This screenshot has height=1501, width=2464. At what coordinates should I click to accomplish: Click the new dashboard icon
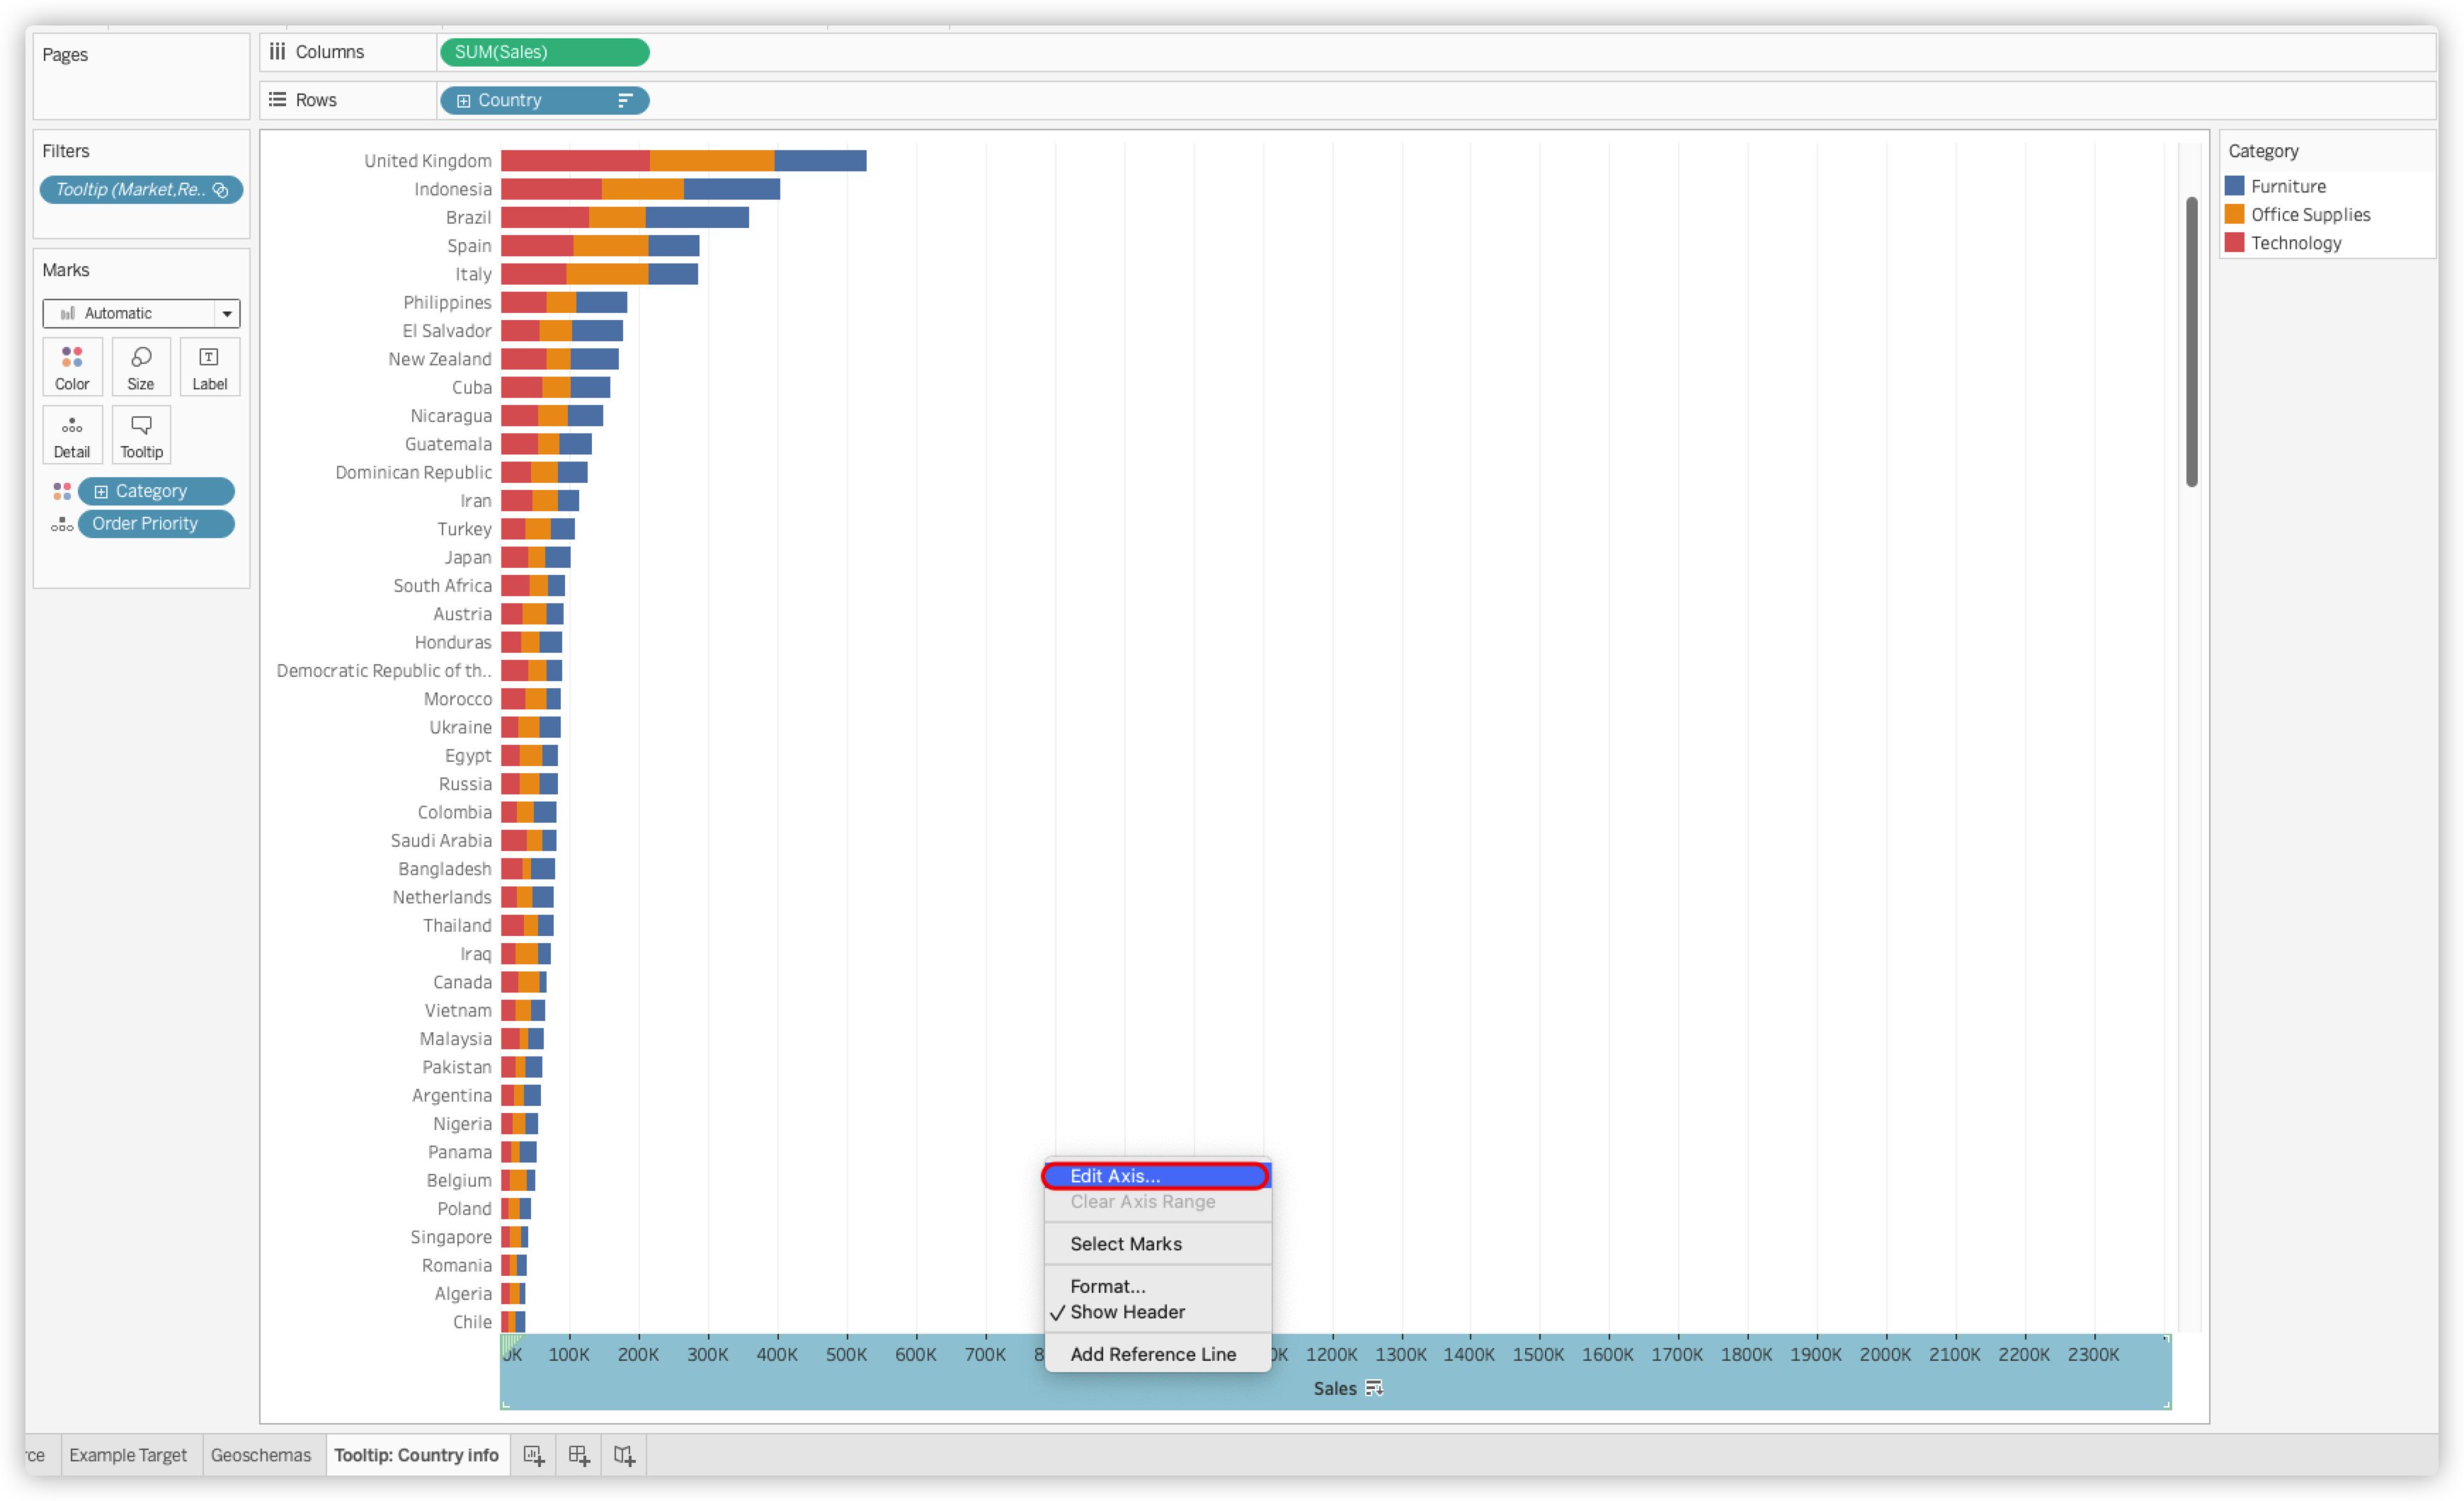coord(579,1455)
